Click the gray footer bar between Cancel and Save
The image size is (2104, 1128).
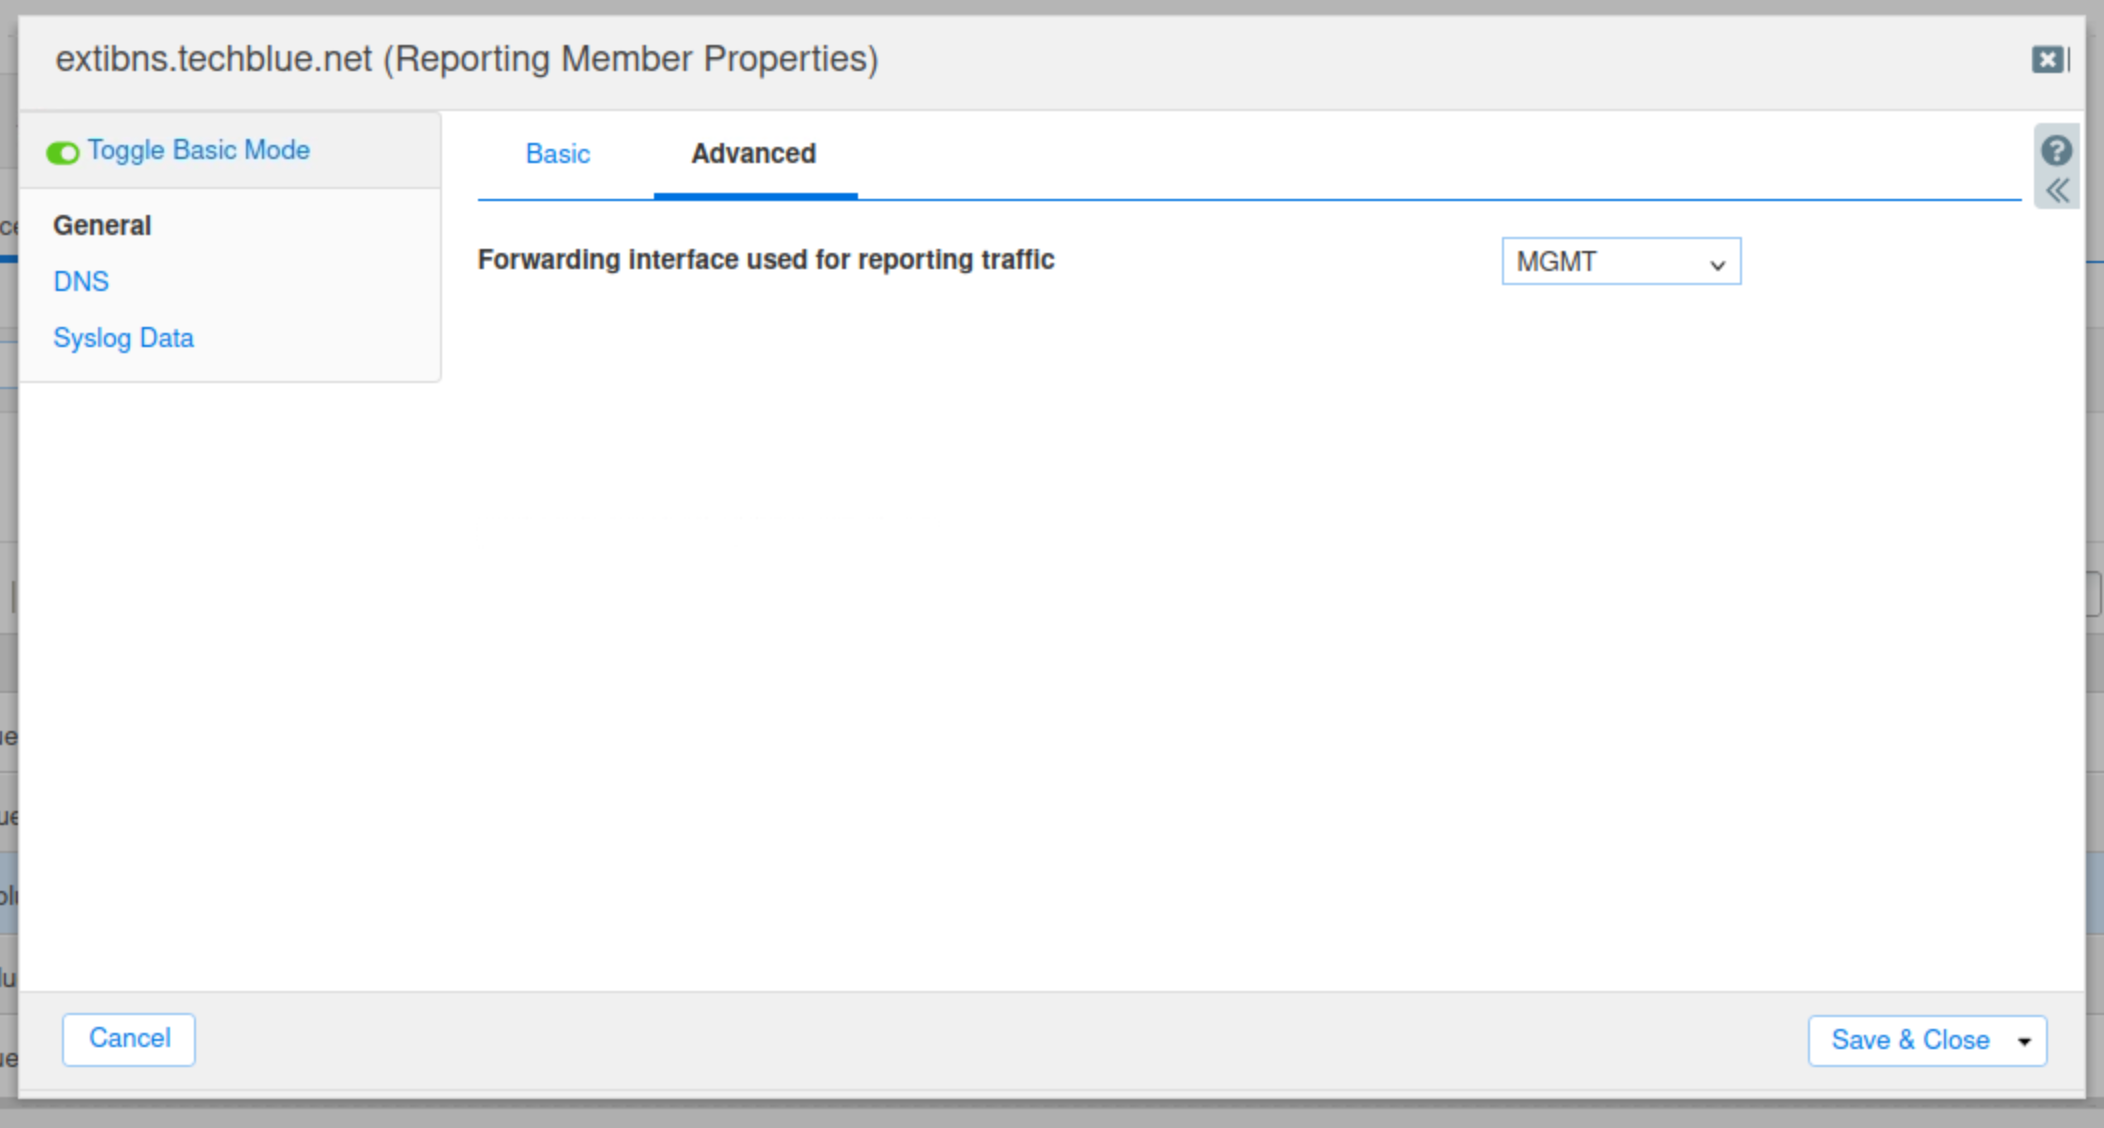[1000, 1040]
